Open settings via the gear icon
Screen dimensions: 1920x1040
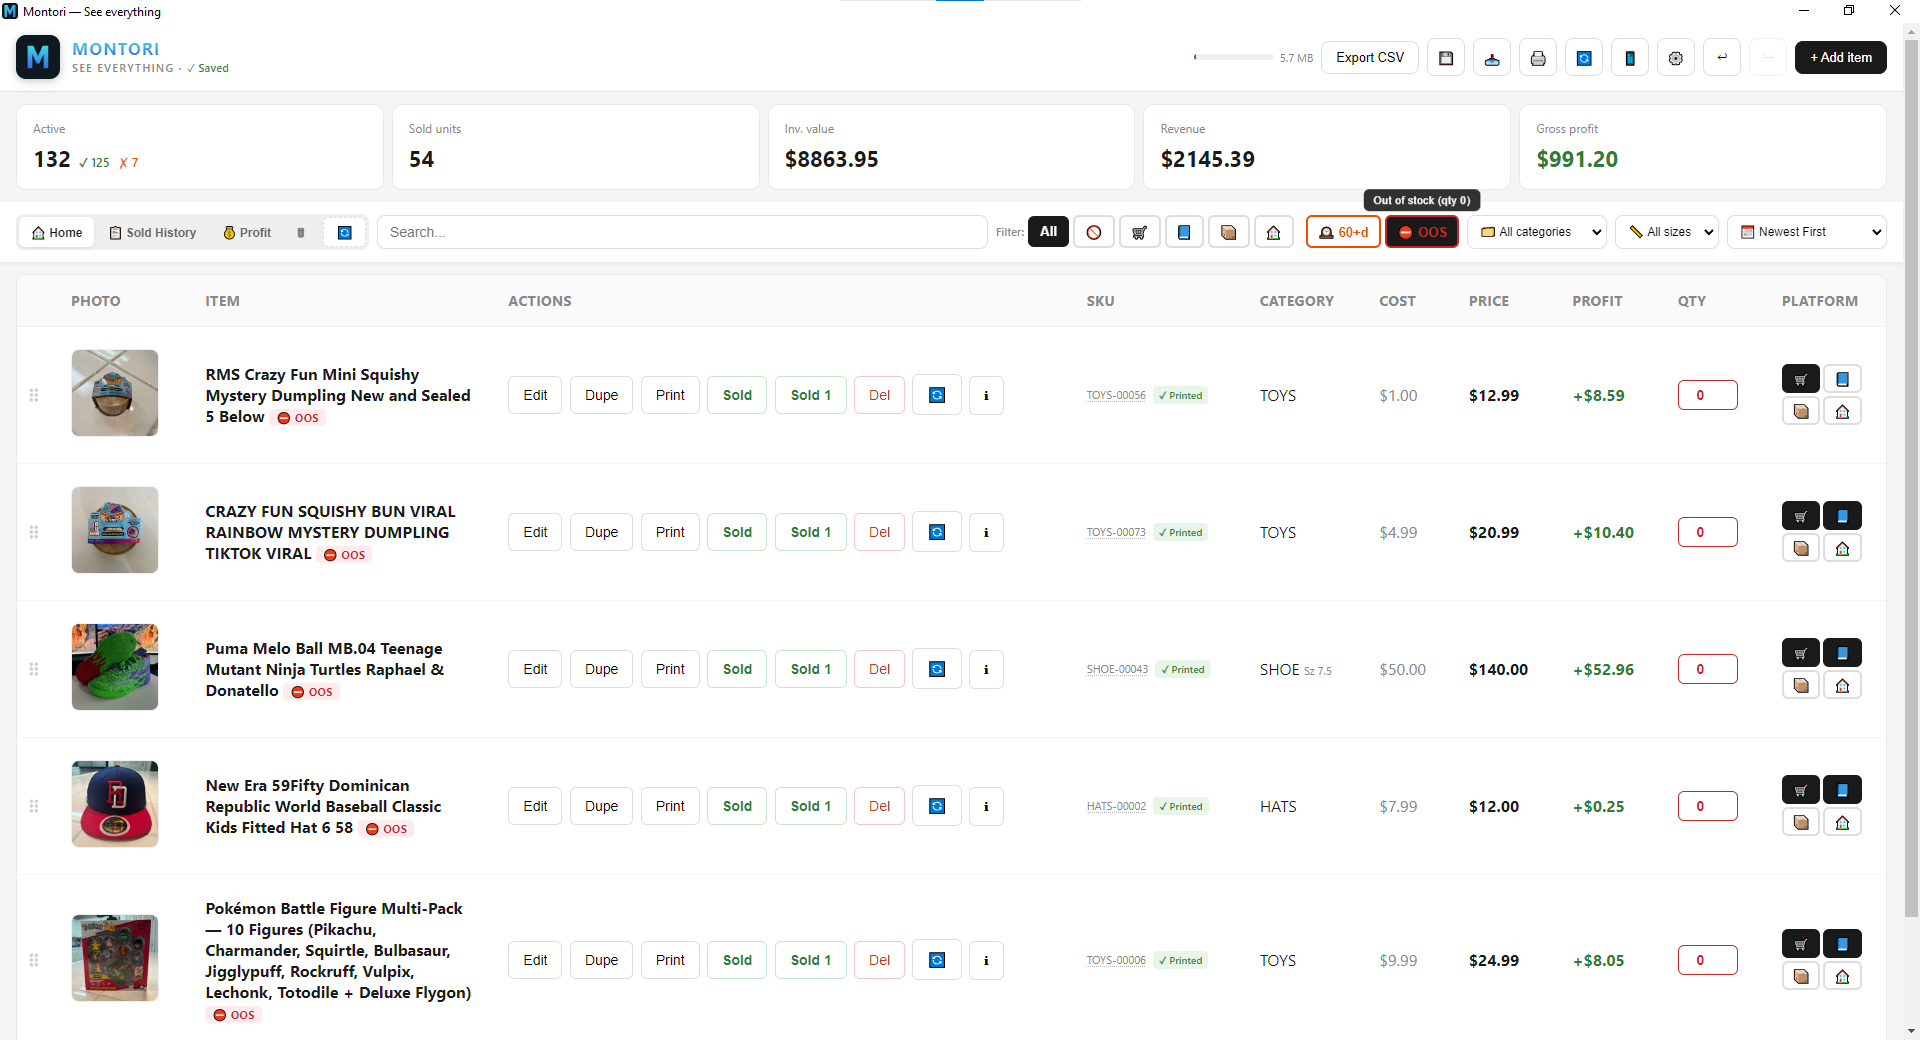[x=1676, y=58]
